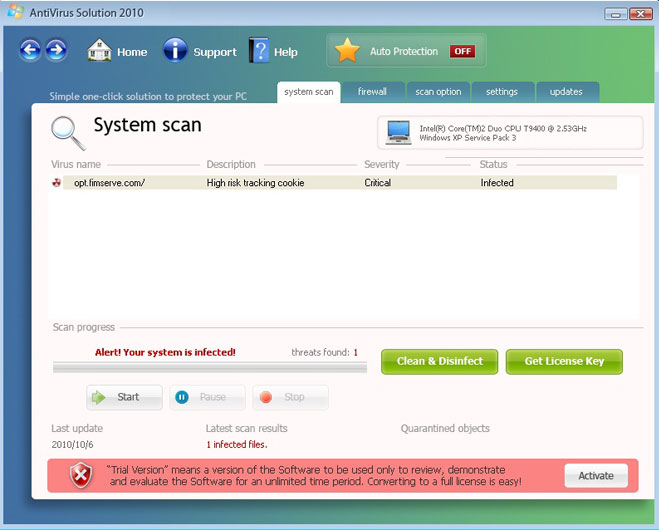Open the Home house icon
Viewport: 659px width, 530px height.
click(x=99, y=50)
